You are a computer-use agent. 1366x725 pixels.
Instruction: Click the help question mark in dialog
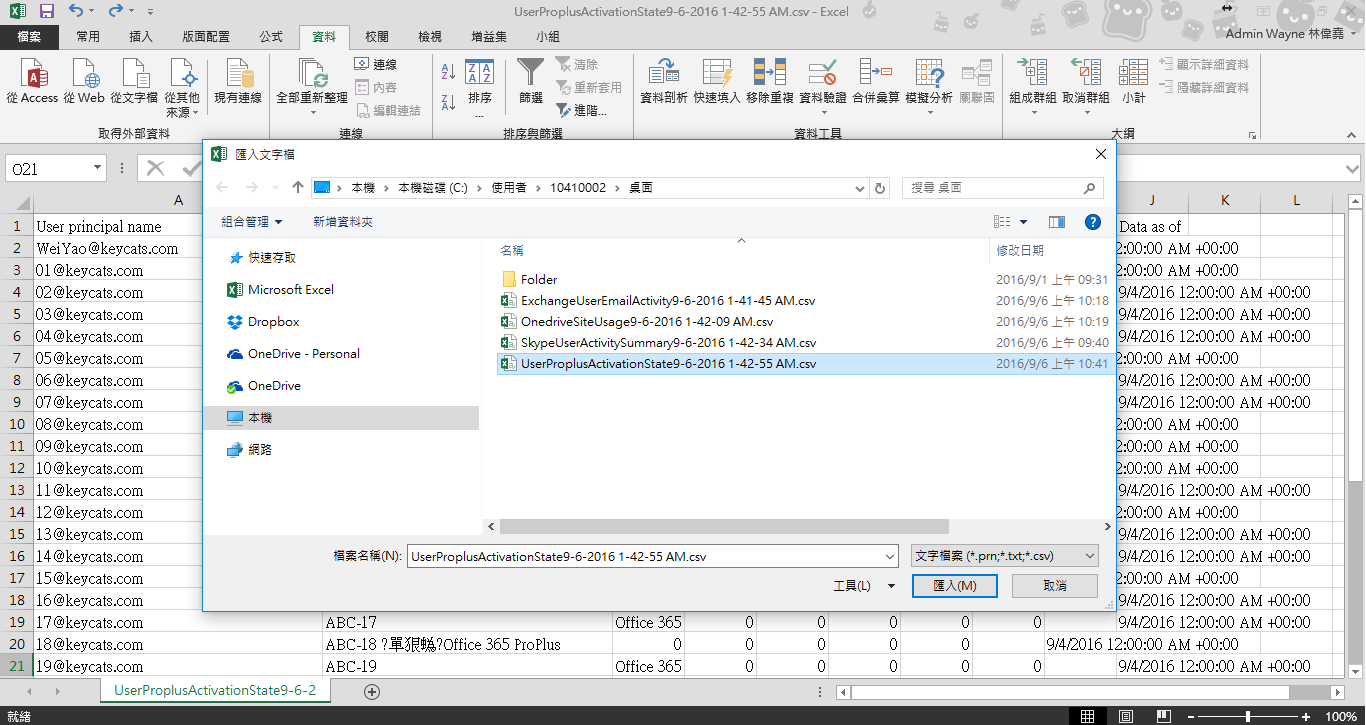(1093, 222)
